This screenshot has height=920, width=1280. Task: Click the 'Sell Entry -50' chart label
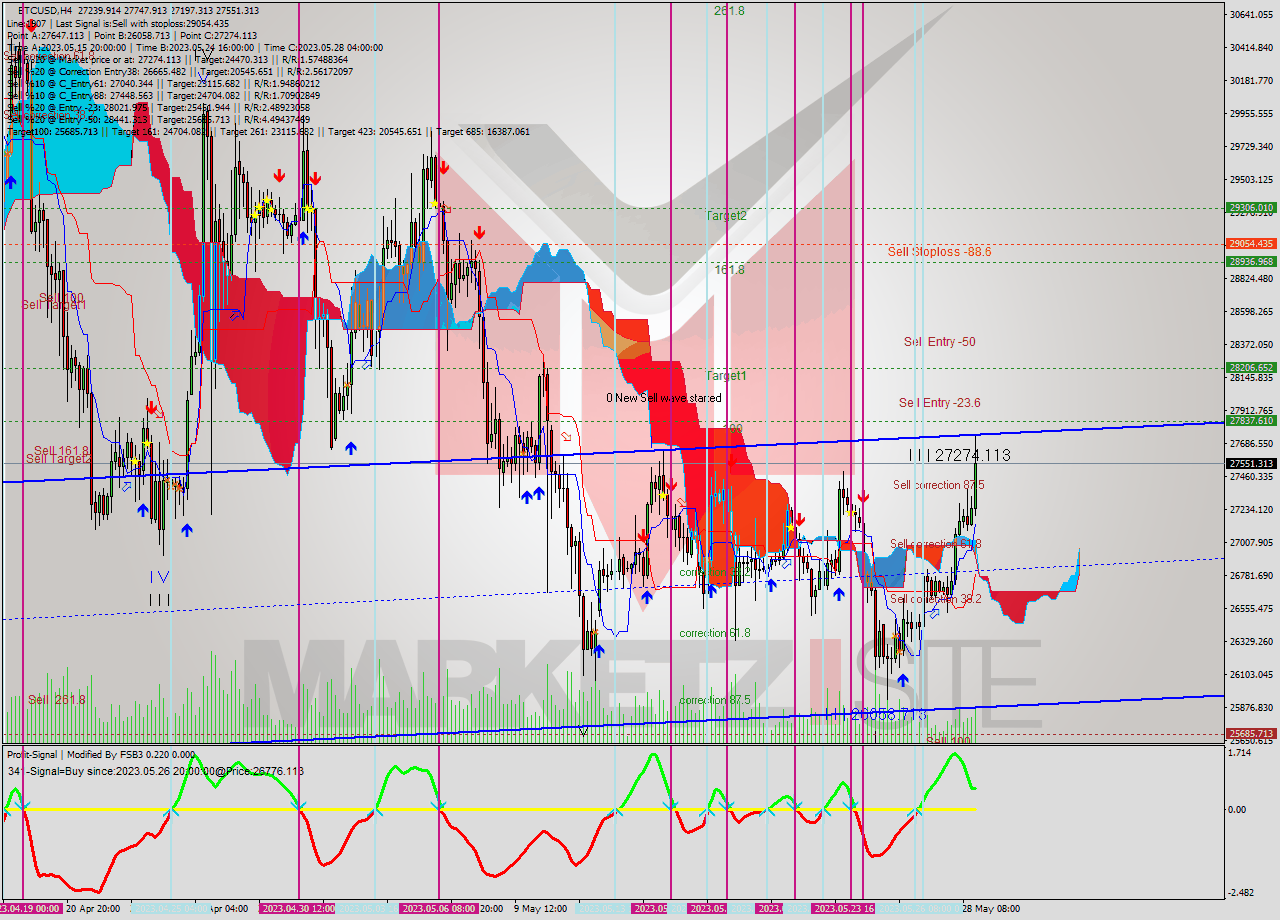click(939, 342)
